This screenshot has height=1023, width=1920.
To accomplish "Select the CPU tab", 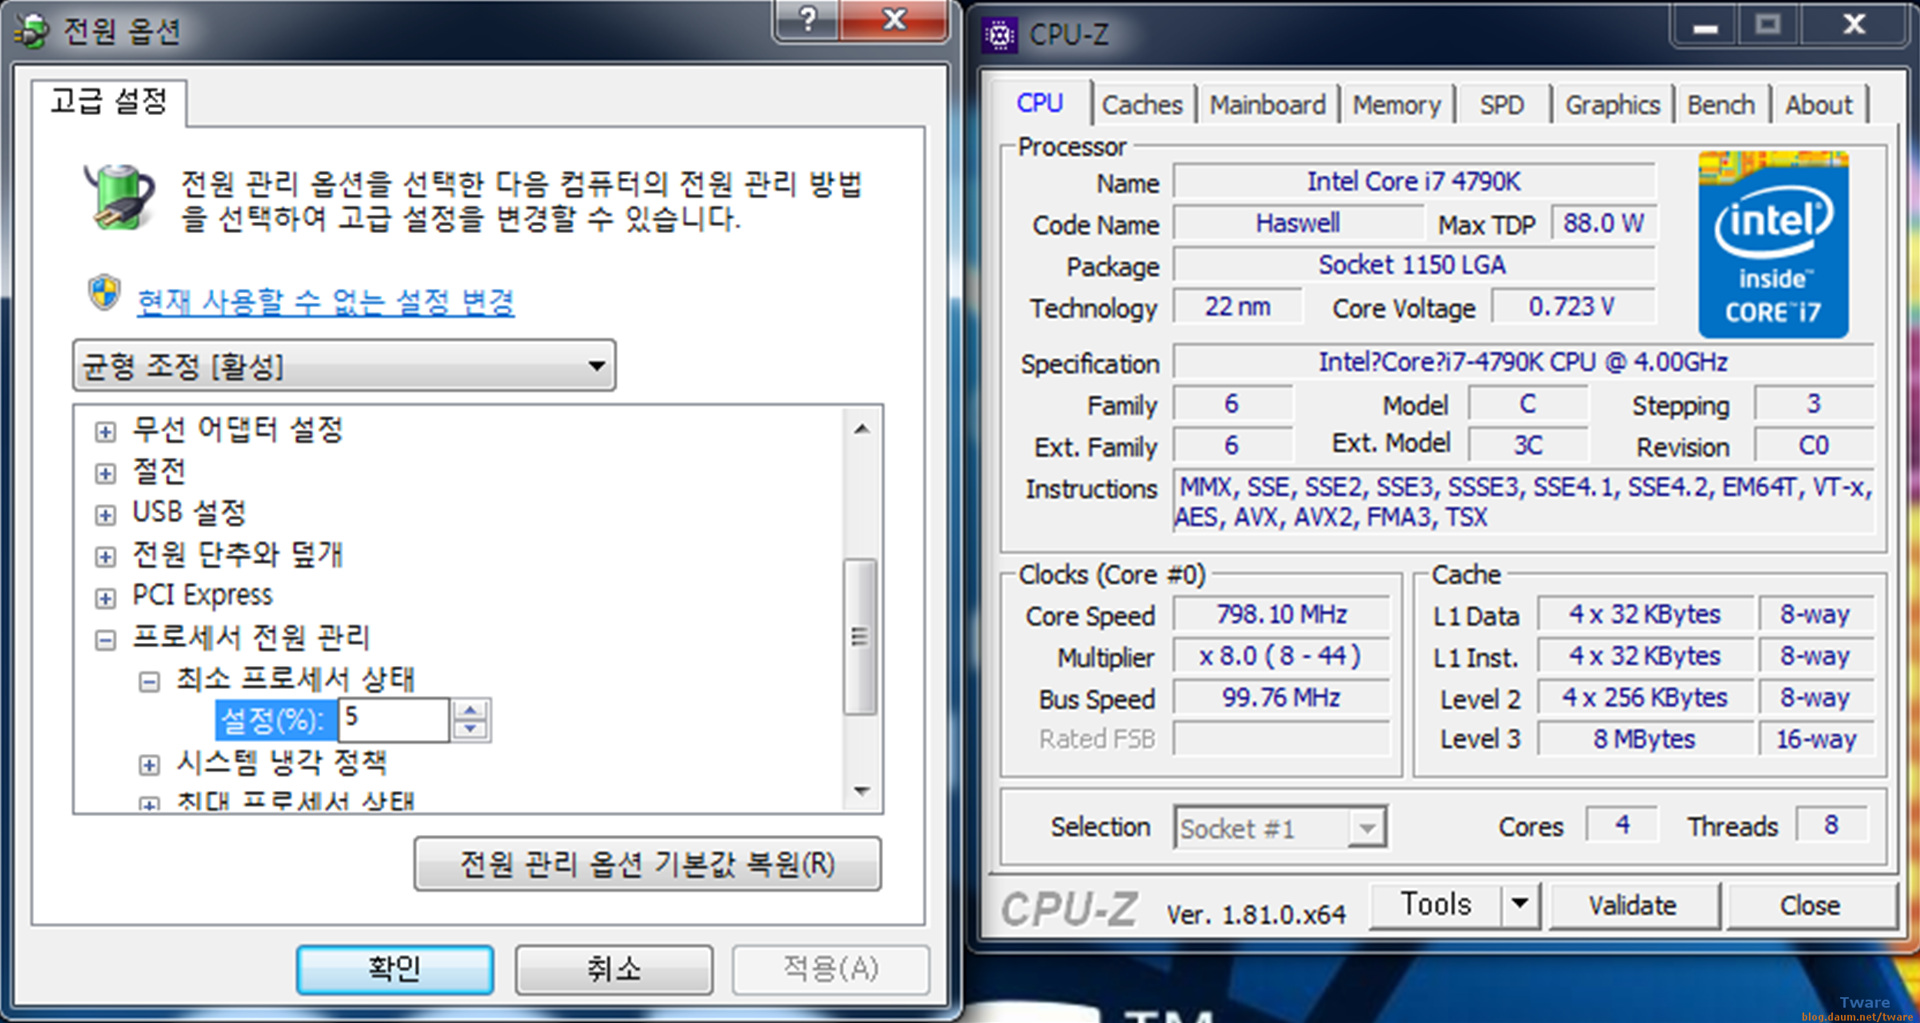I will coord(1040,103).
